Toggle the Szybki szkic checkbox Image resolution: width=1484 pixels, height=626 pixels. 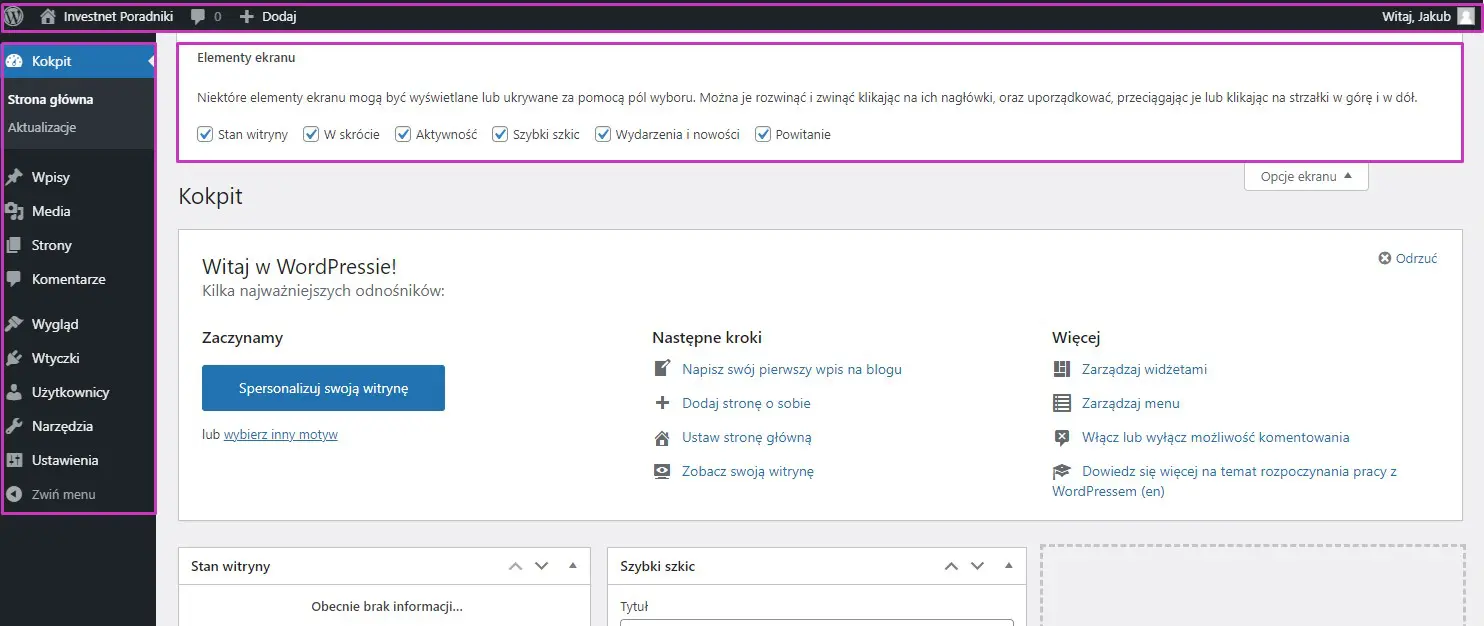click(500, 134)
